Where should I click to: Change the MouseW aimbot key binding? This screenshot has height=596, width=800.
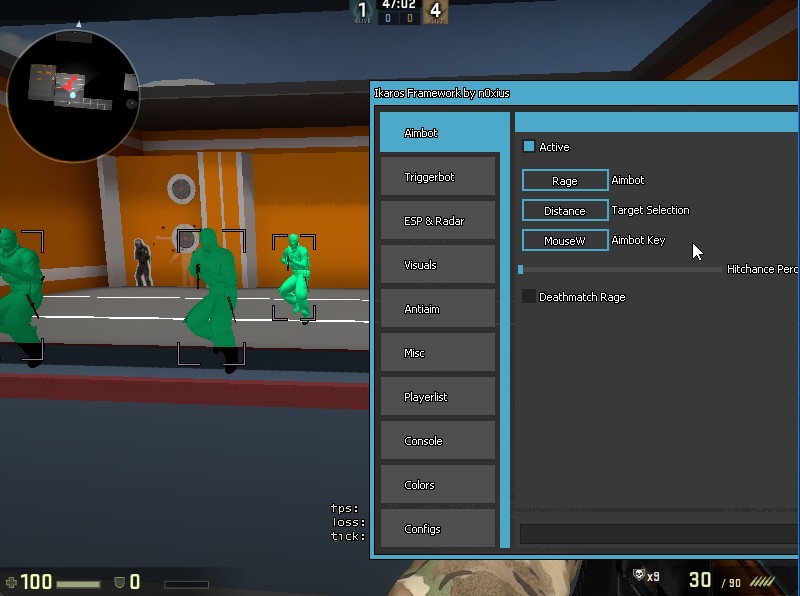coord(565,240)
